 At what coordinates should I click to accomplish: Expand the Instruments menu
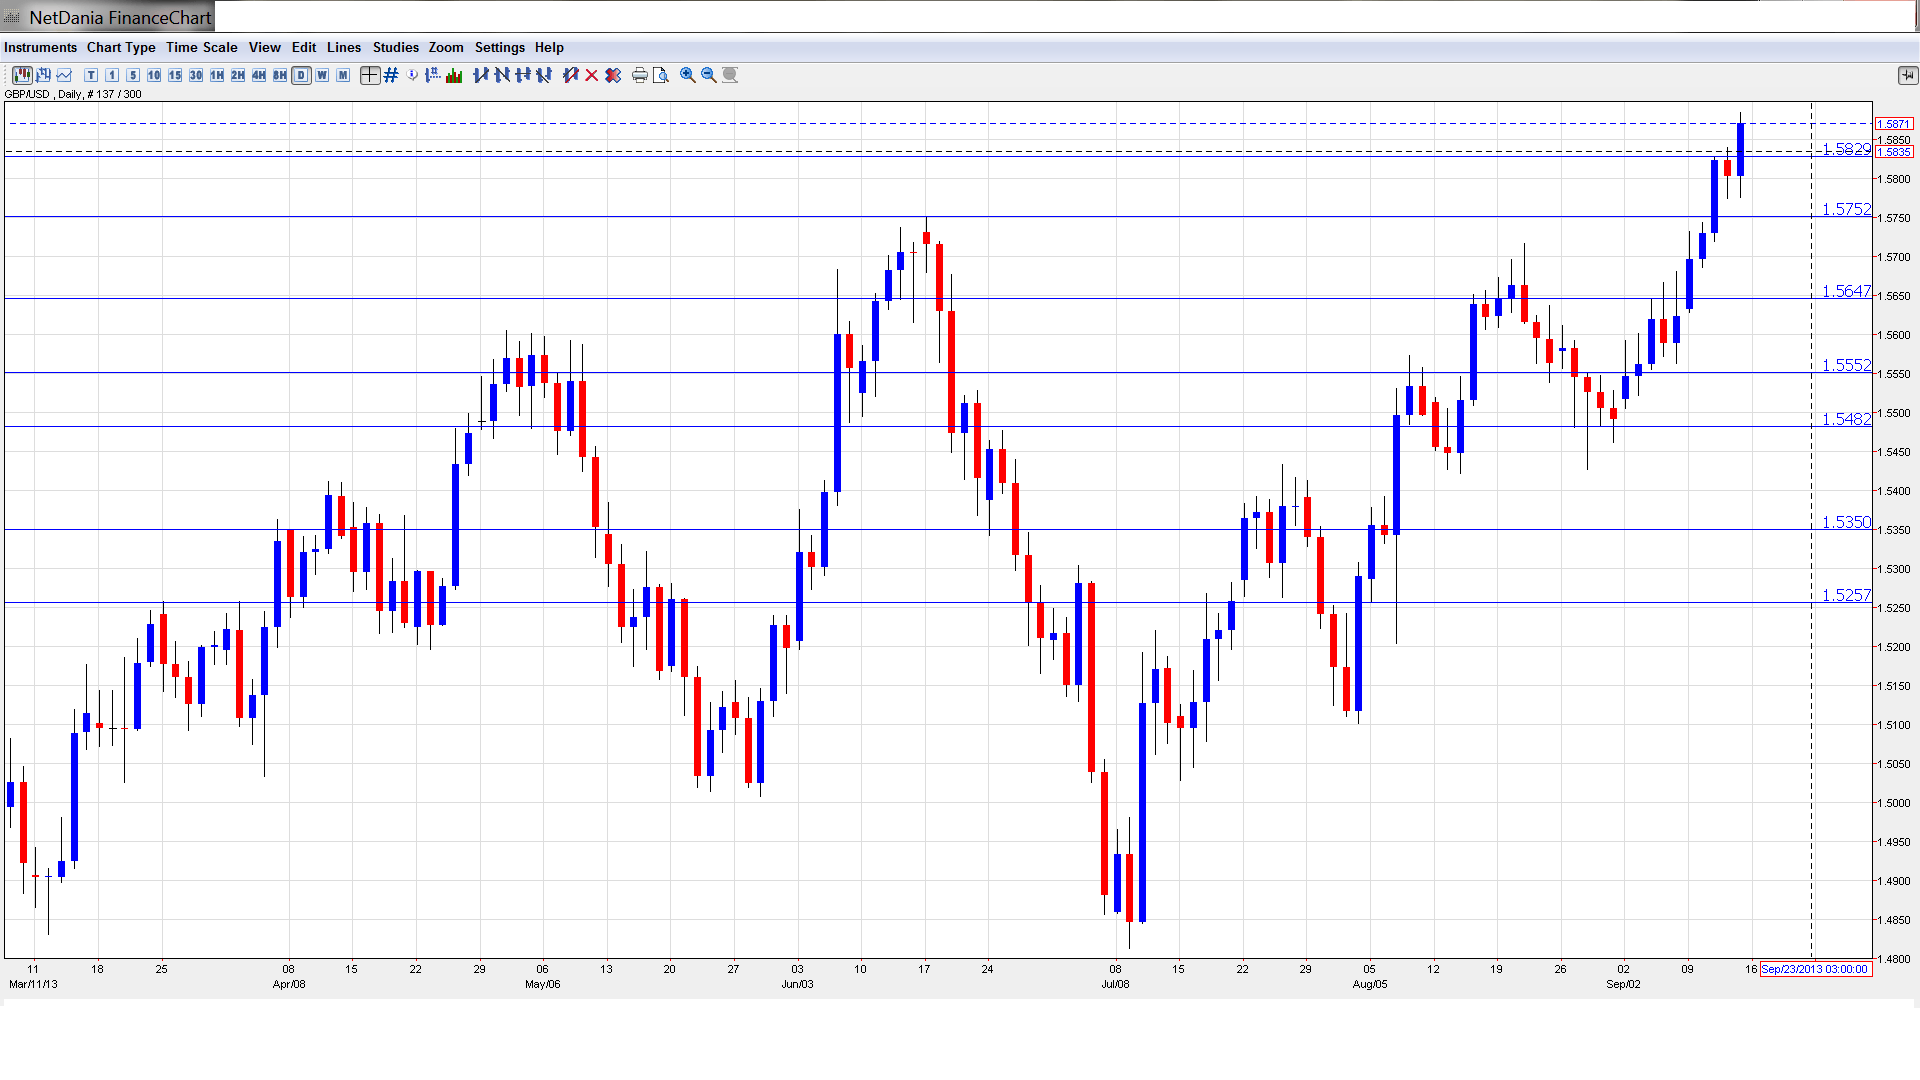pyautogui.click(x=40, y=47)
